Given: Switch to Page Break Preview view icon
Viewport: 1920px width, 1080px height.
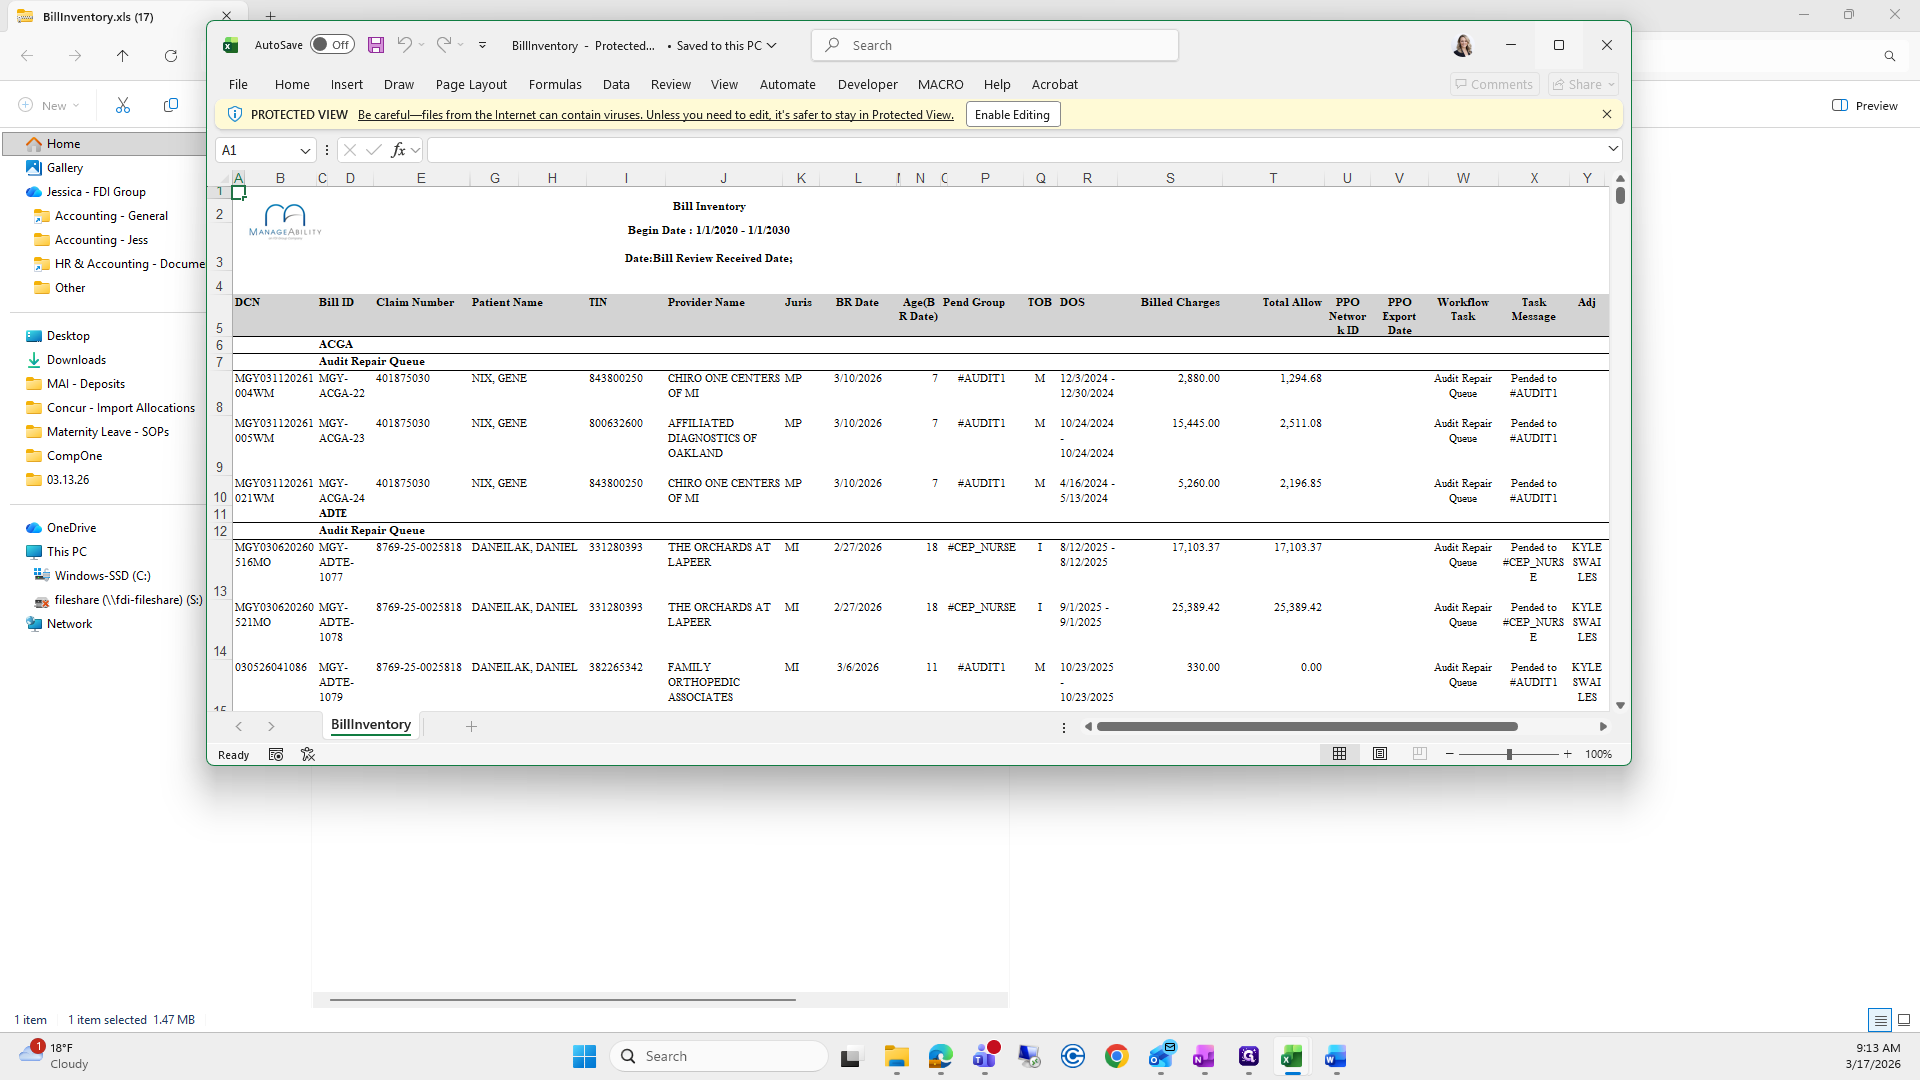Looking at the screenshot, I should coord(1419,754).
